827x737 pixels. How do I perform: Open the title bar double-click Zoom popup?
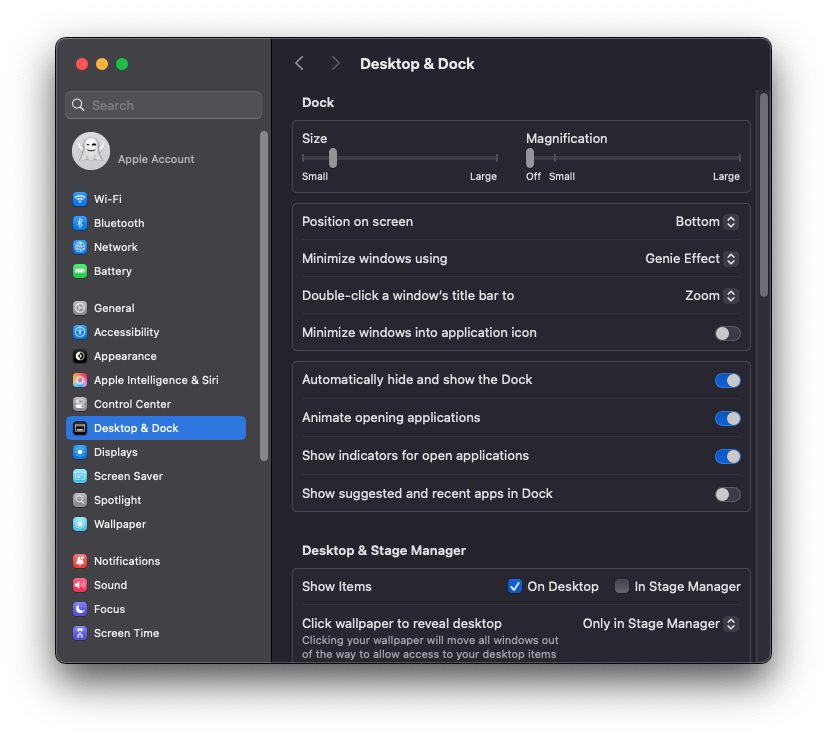click(711, 295)
